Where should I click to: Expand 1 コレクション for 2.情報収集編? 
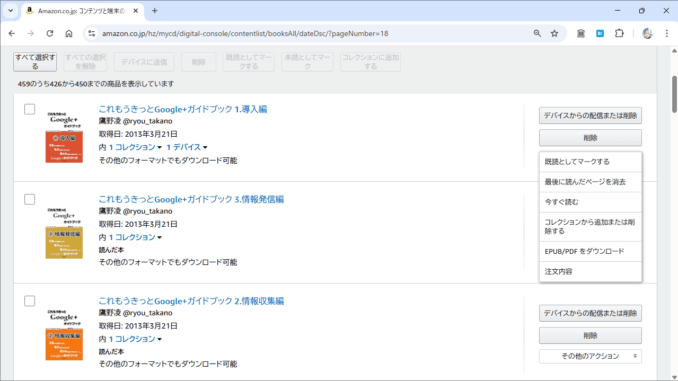(135, 339)
